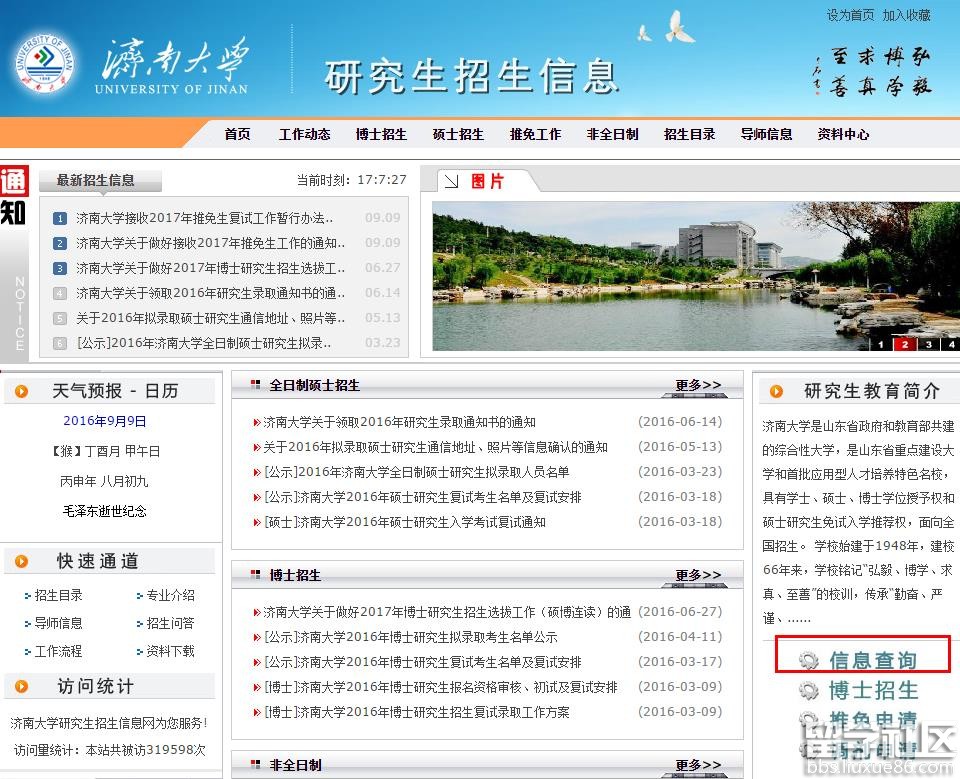Click the orange arrow icon beside 访问统计
960x779 pixels.
coord(22,687)
